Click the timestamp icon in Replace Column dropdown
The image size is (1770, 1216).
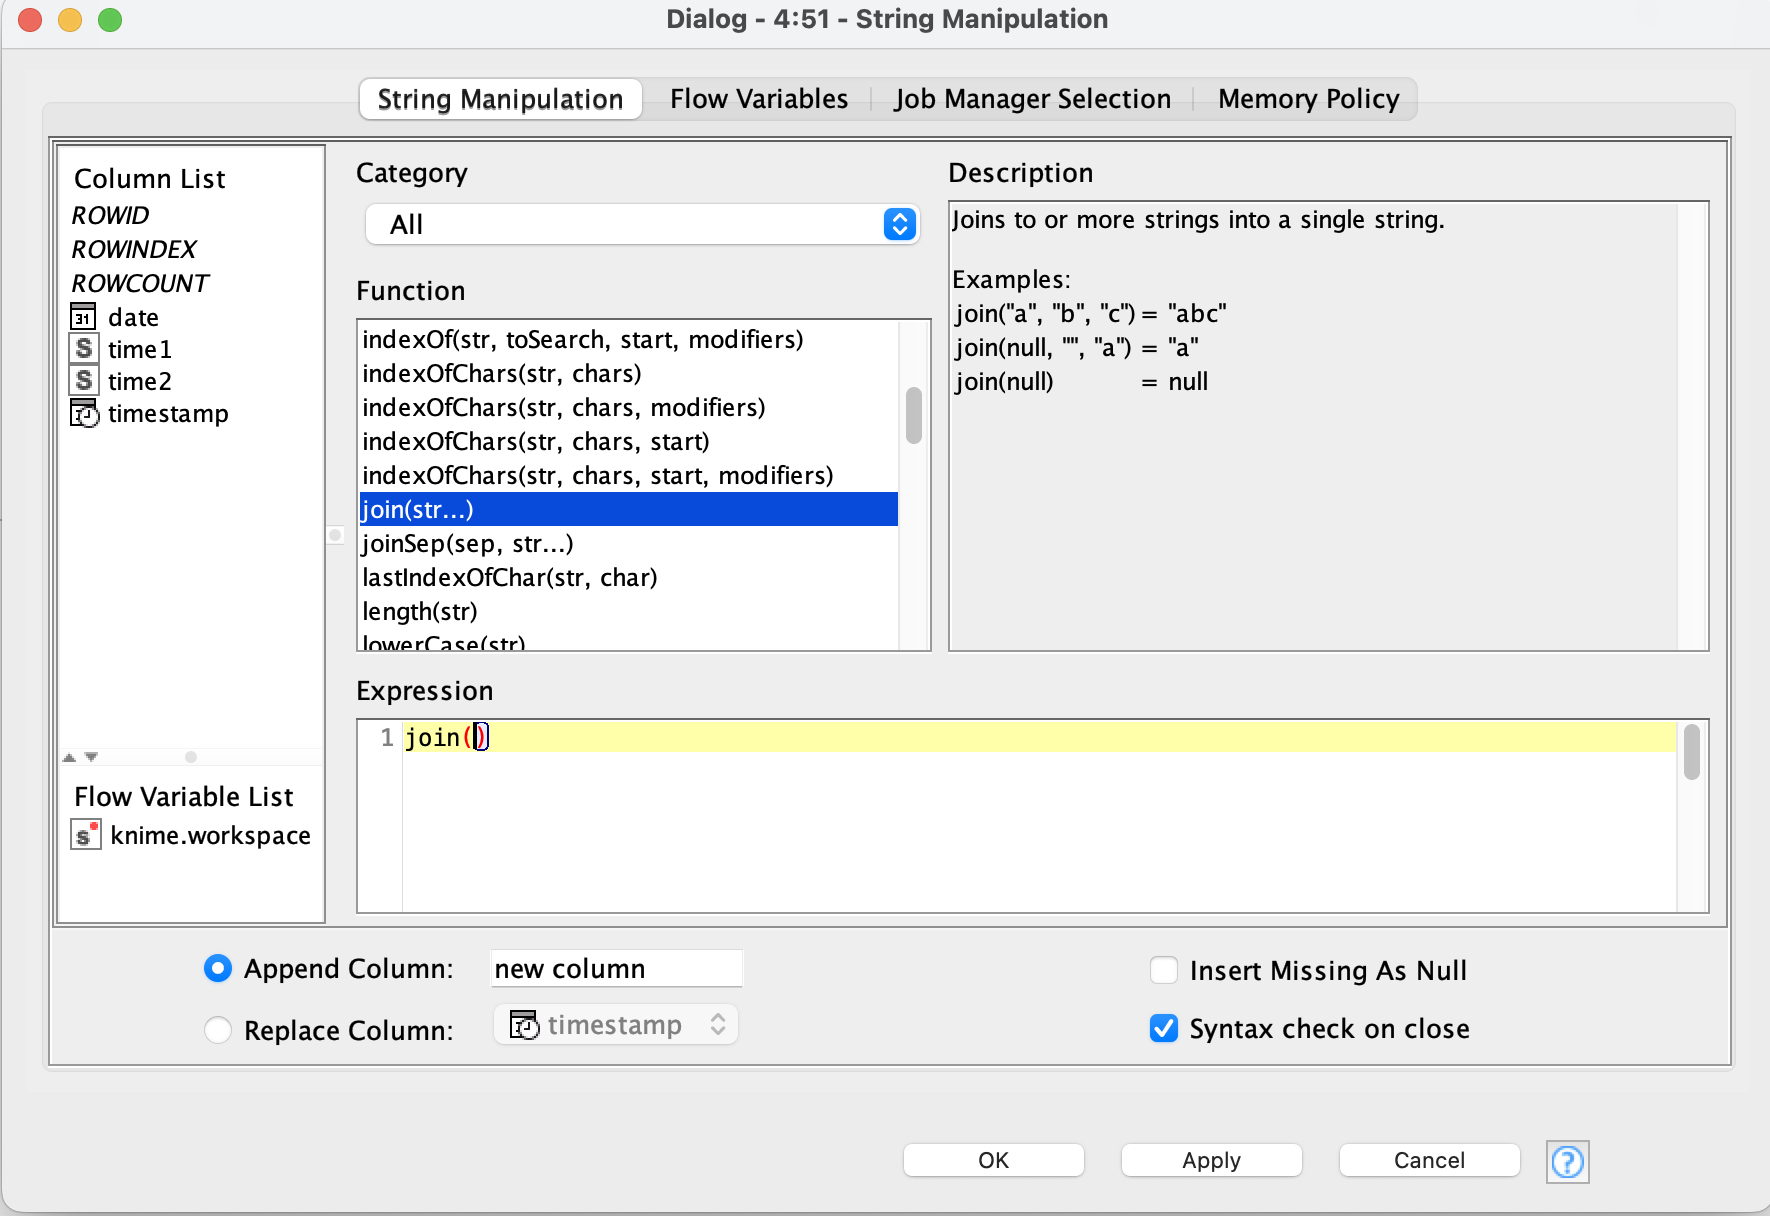[x=524, y=1025]
